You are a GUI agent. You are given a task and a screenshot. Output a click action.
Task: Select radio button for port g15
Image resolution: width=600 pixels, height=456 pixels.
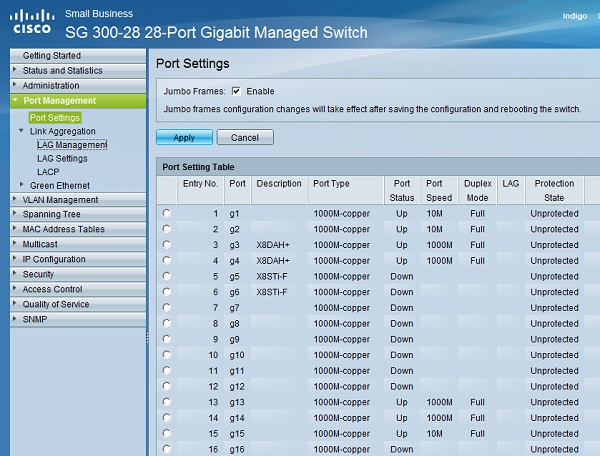[166, 433]
